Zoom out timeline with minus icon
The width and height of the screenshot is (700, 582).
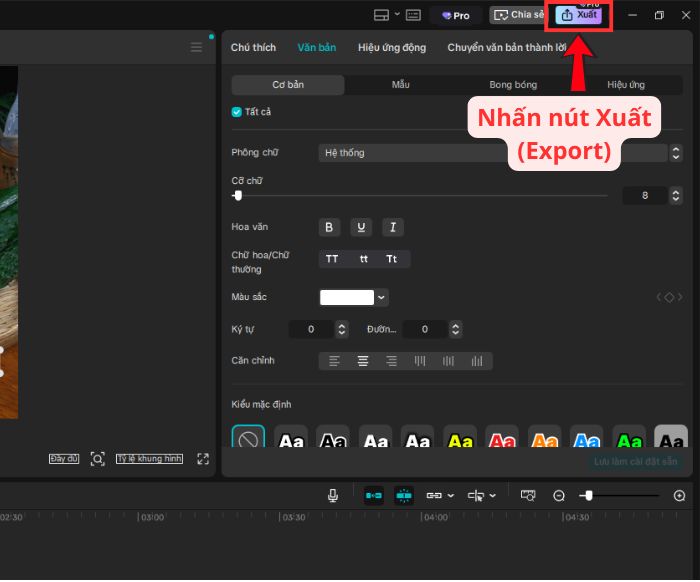point(559,496)
